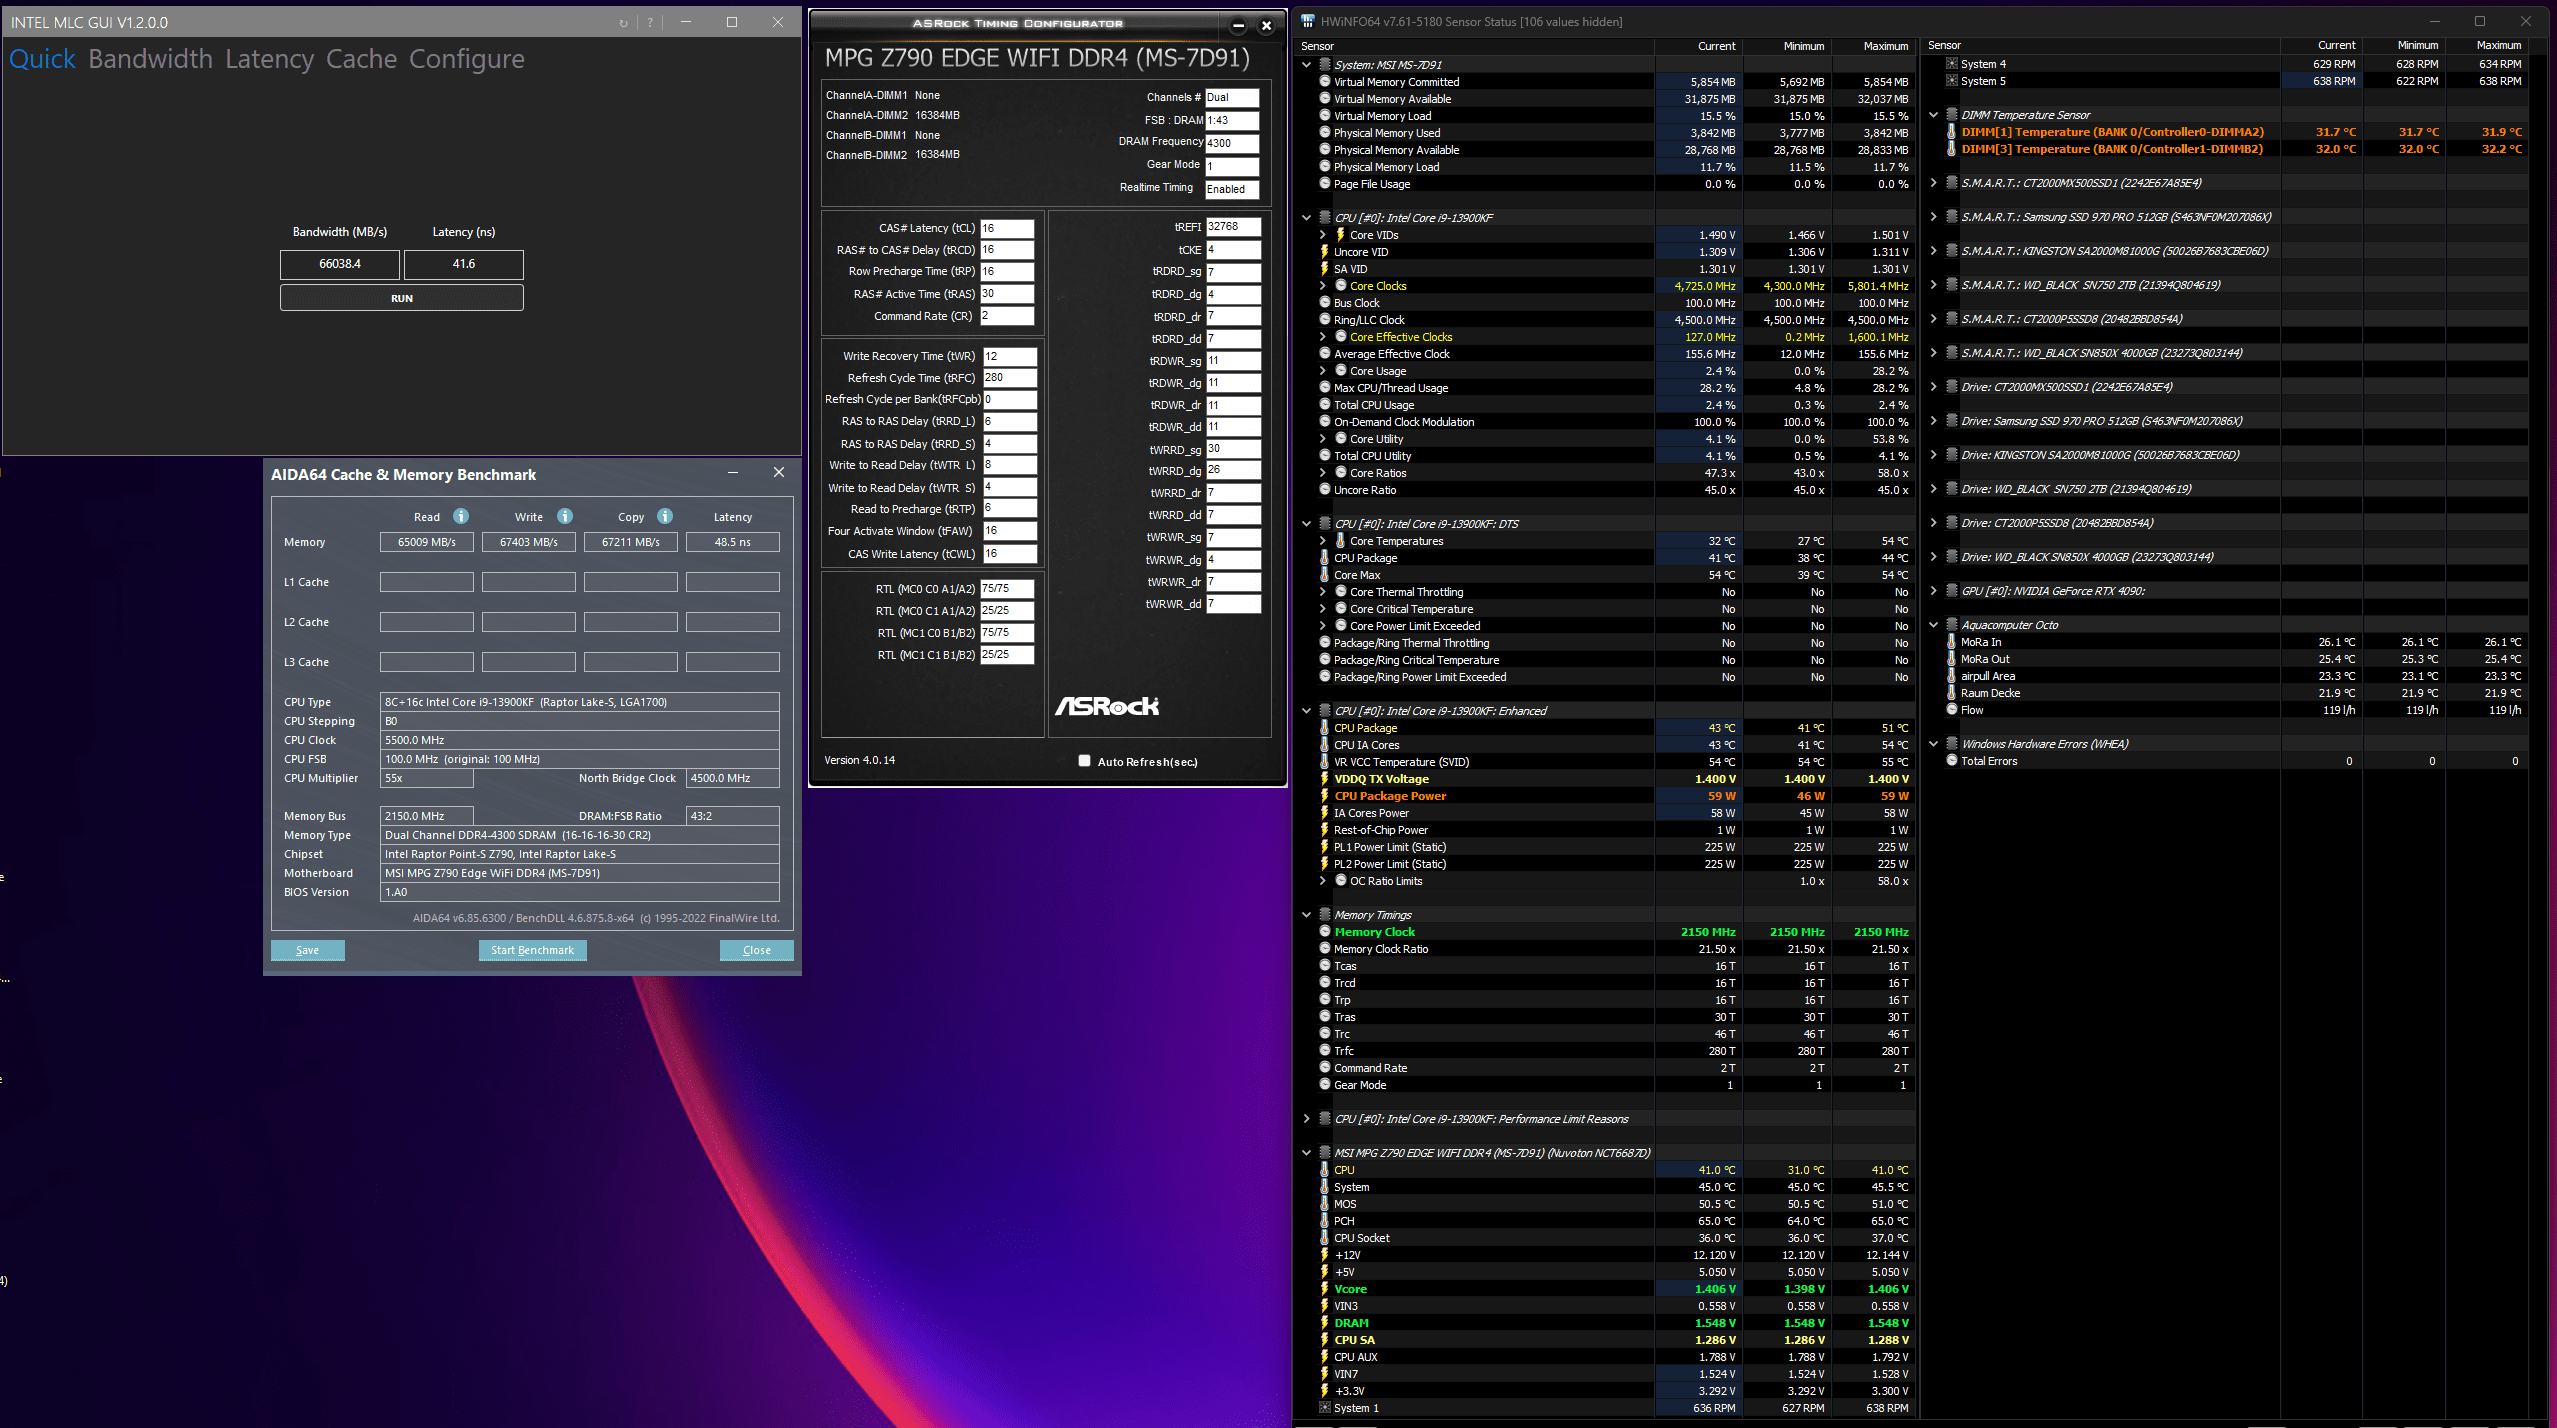Click the CAS# Latency (tCL) field

[1007, 228]
